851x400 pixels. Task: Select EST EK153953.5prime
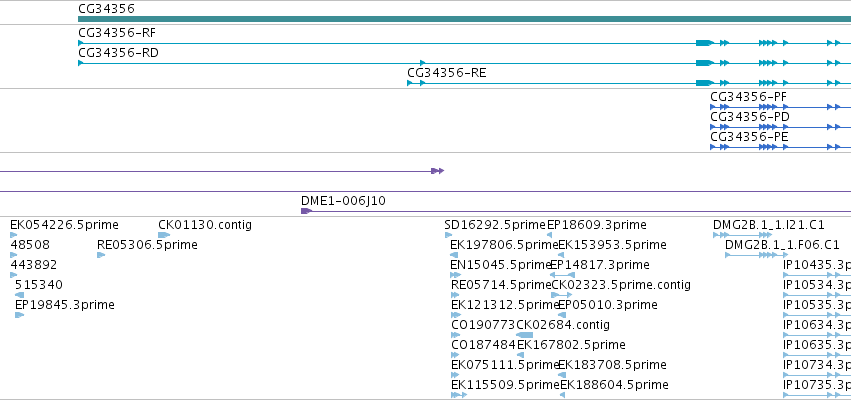click(x=612, y=245)
